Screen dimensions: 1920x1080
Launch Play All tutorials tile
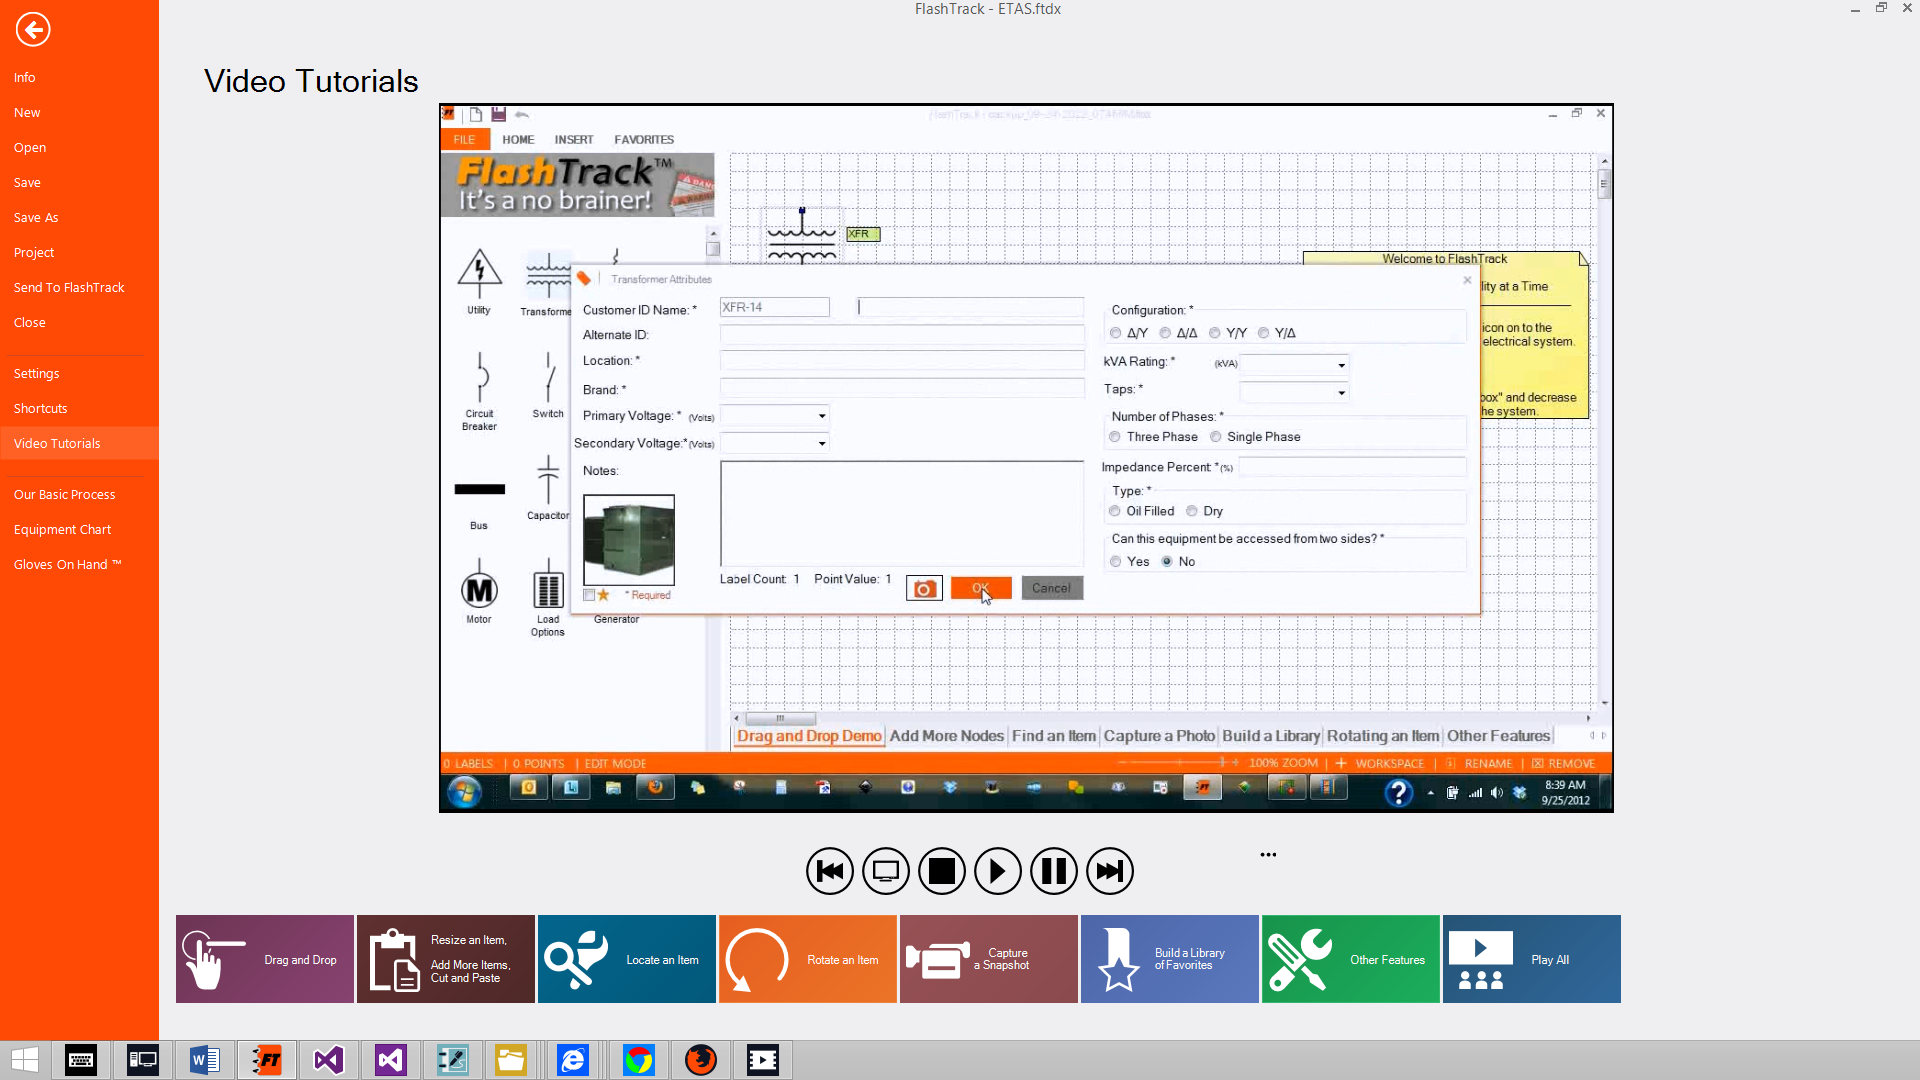coord(1532,959)
